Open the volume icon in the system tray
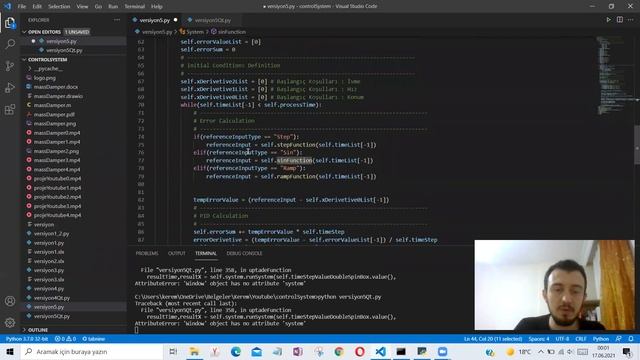The image size is (640, 360). pos(570,351)
